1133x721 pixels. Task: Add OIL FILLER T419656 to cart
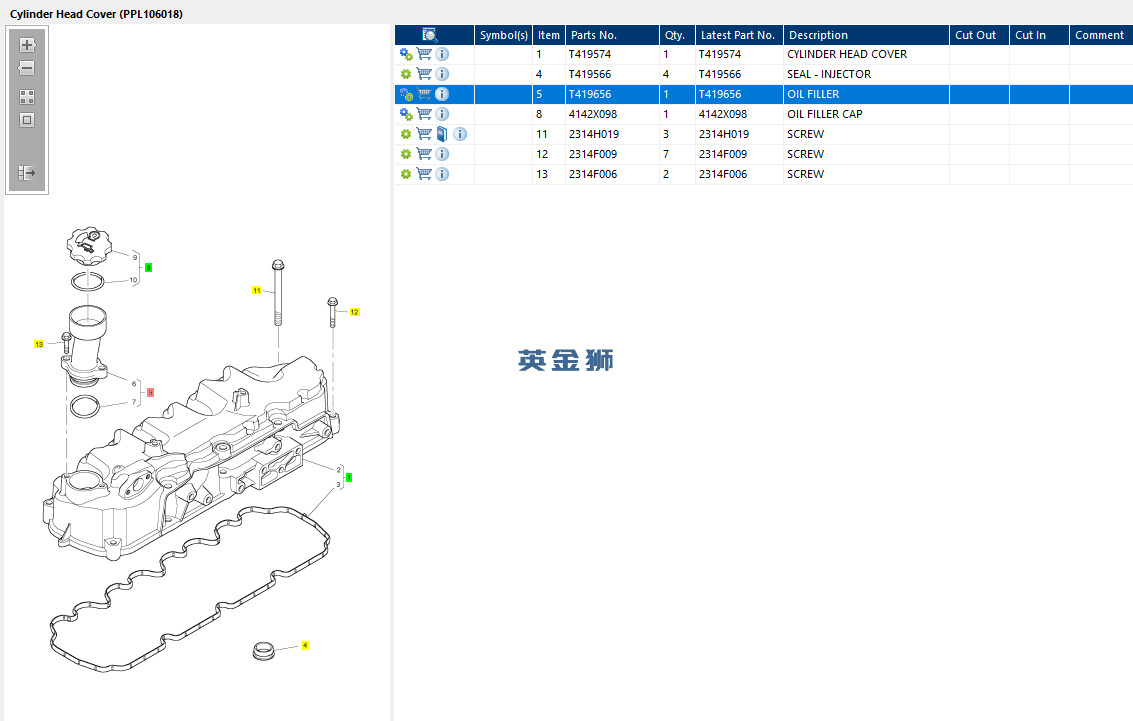(424, 94)
